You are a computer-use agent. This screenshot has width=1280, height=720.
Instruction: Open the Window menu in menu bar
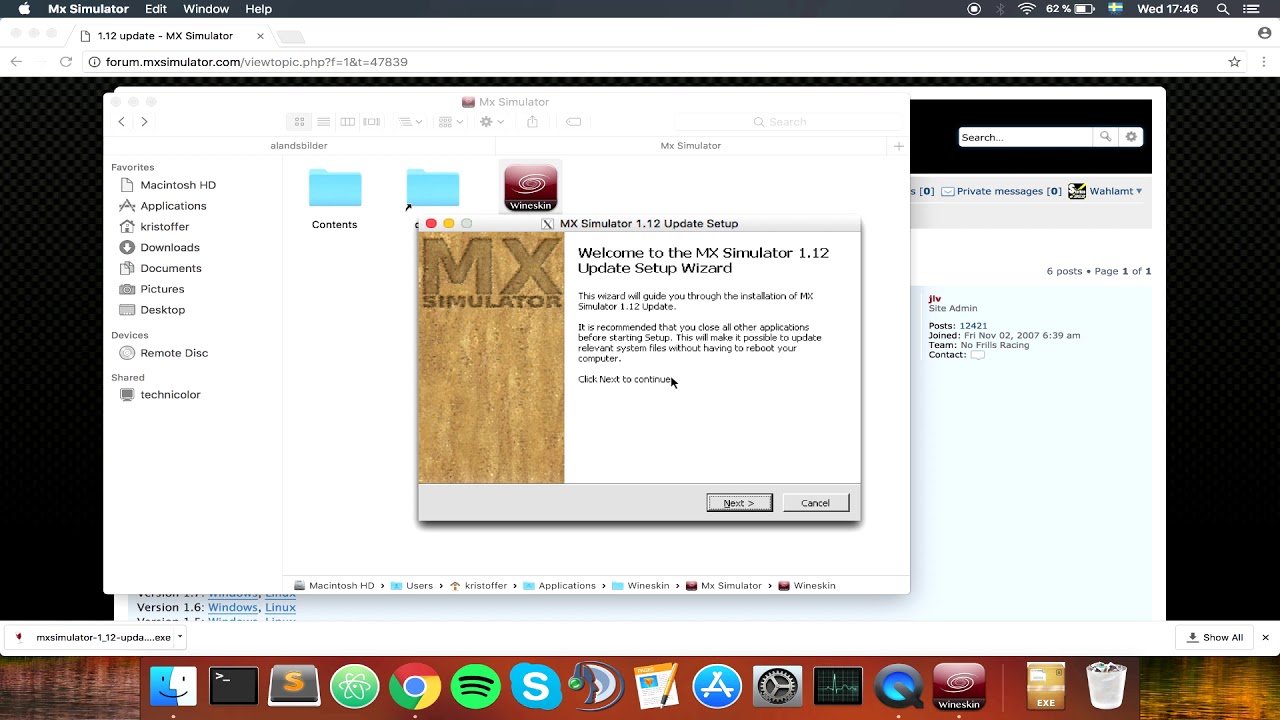(x=206, y=9)
